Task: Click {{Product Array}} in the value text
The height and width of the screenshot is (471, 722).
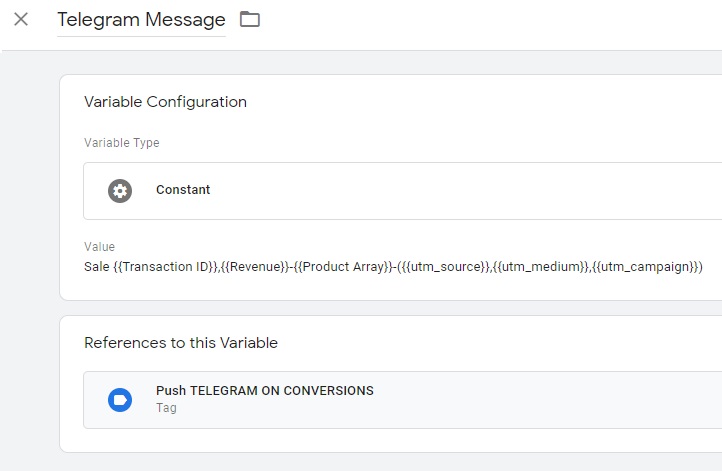Action: [339, 267]
